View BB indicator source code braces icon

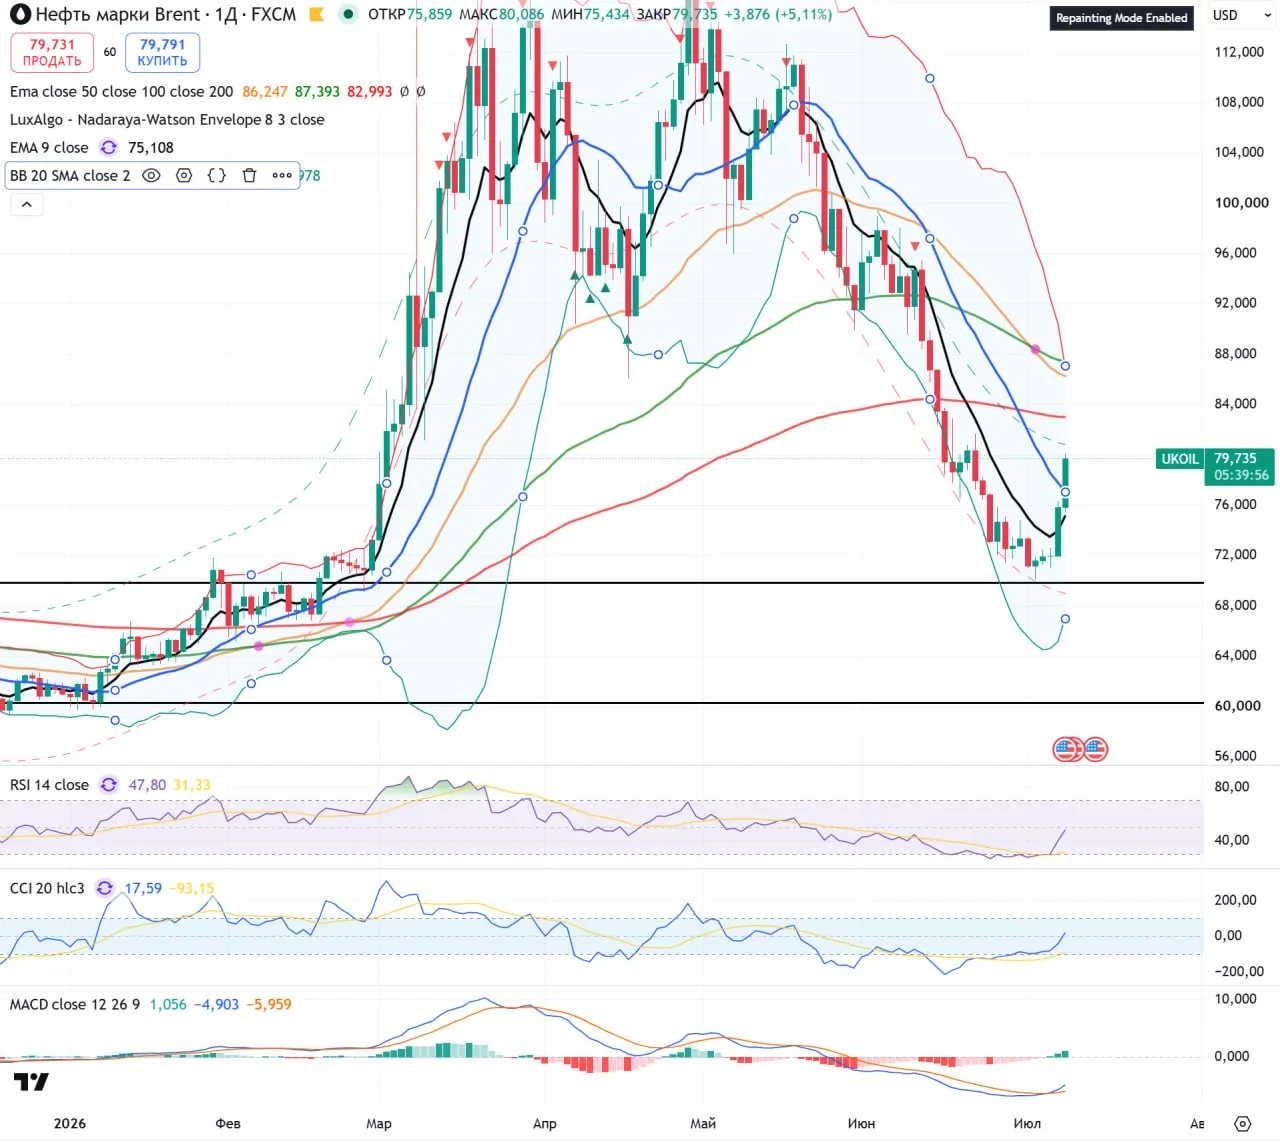tap(216, 175)
